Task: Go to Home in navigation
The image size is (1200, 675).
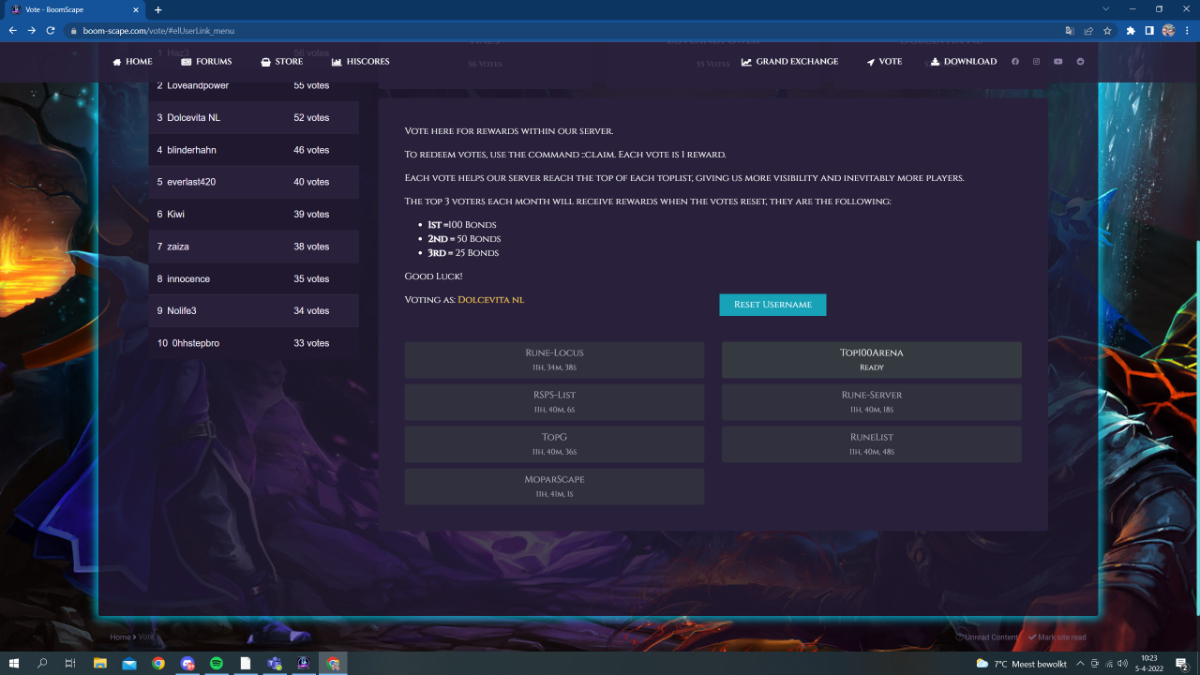Action: pyautogui.click(x=133, y=61)
